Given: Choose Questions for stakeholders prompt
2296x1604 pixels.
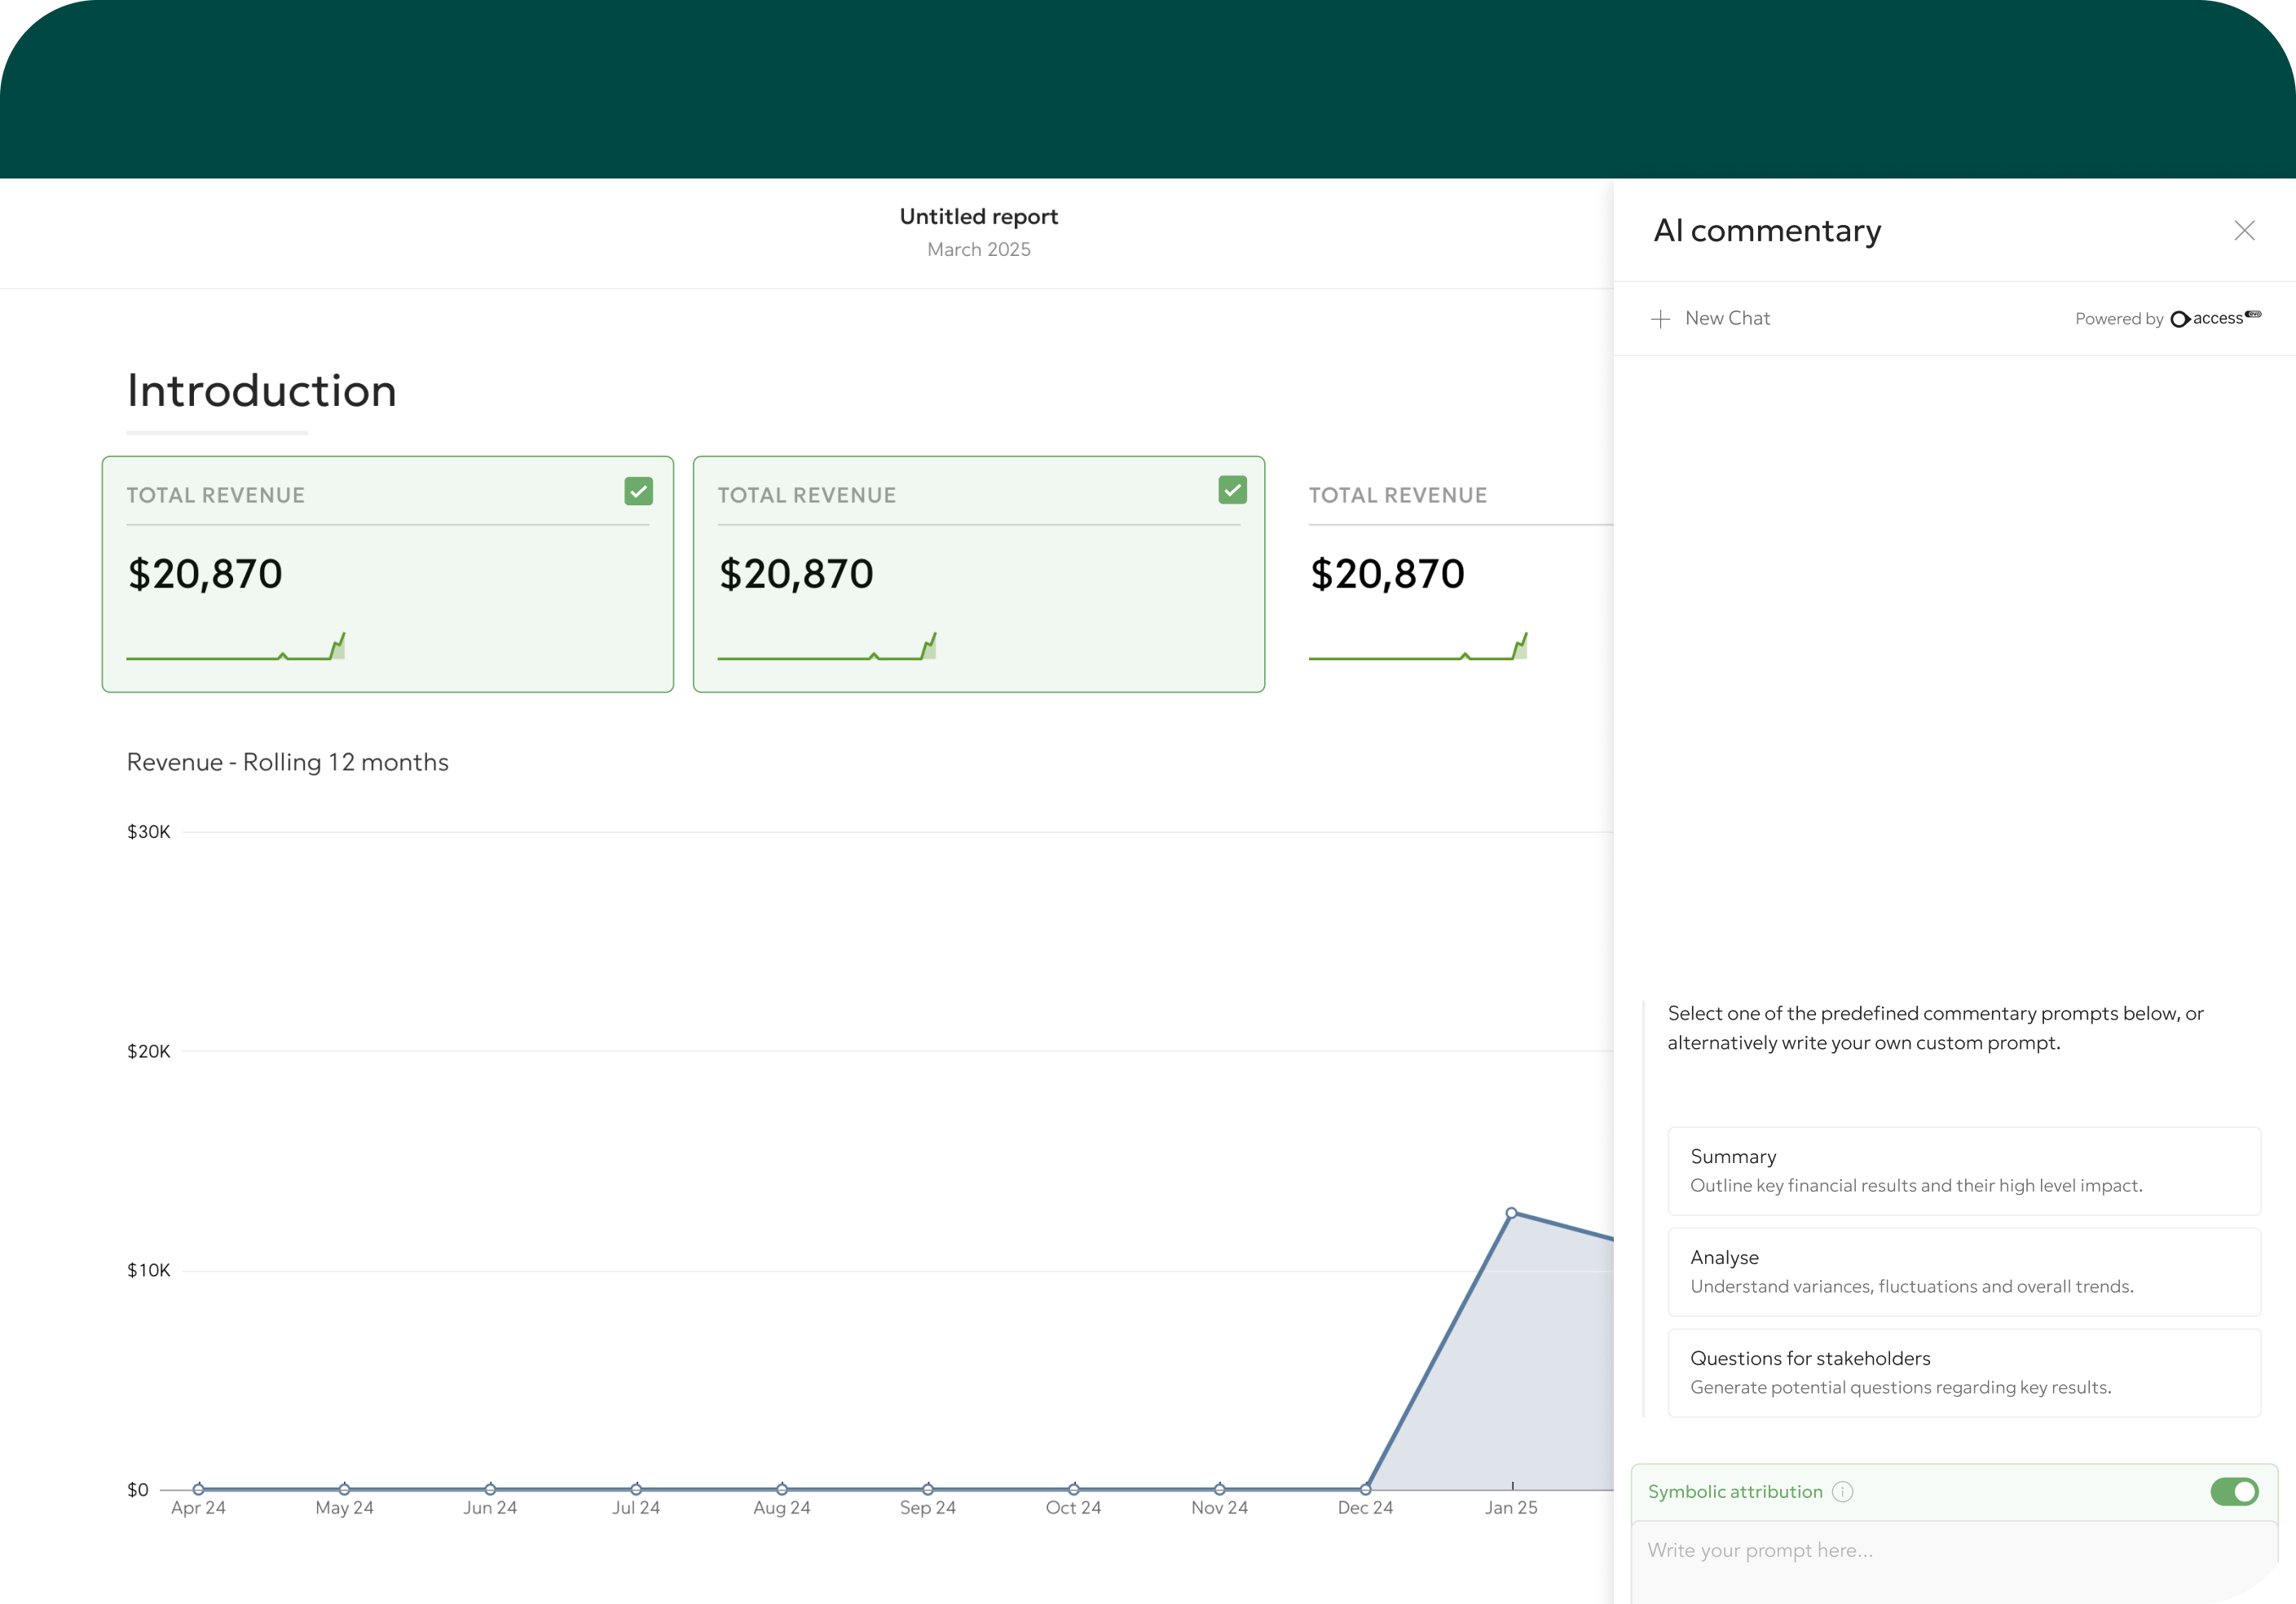Looking at the screenshot, I should (1963, 1373).
